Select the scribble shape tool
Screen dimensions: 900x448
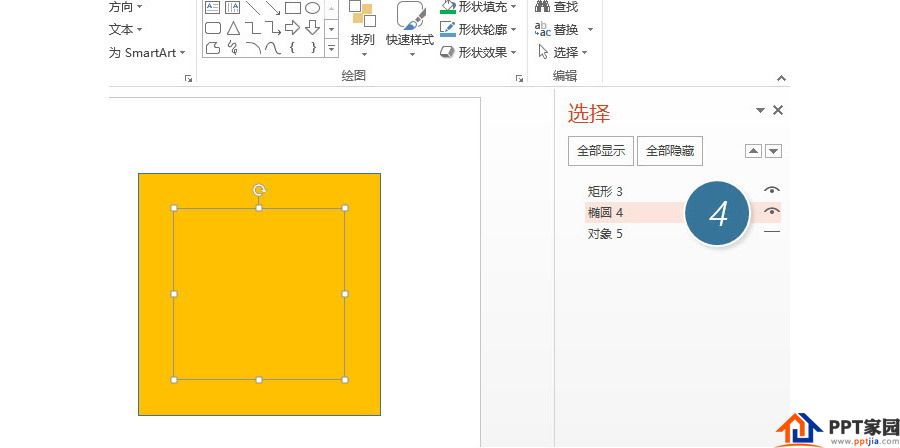pos(232,47)
